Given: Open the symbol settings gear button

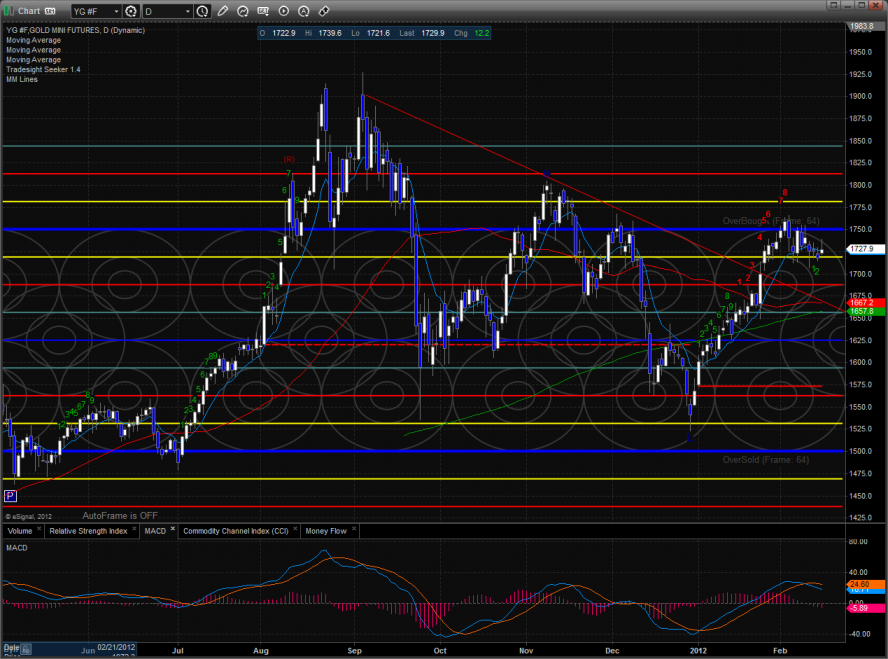Looking at the screenshot, I should coord(131,11).
